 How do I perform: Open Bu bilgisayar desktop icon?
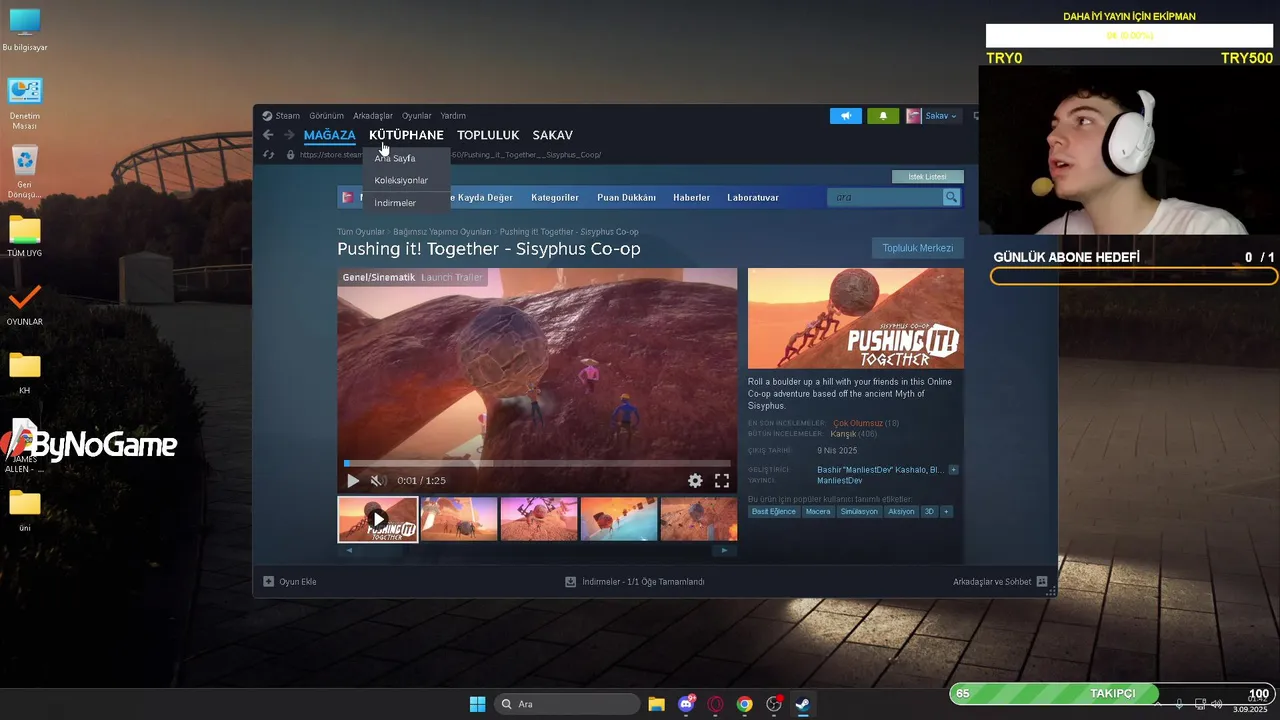(25, 30)
